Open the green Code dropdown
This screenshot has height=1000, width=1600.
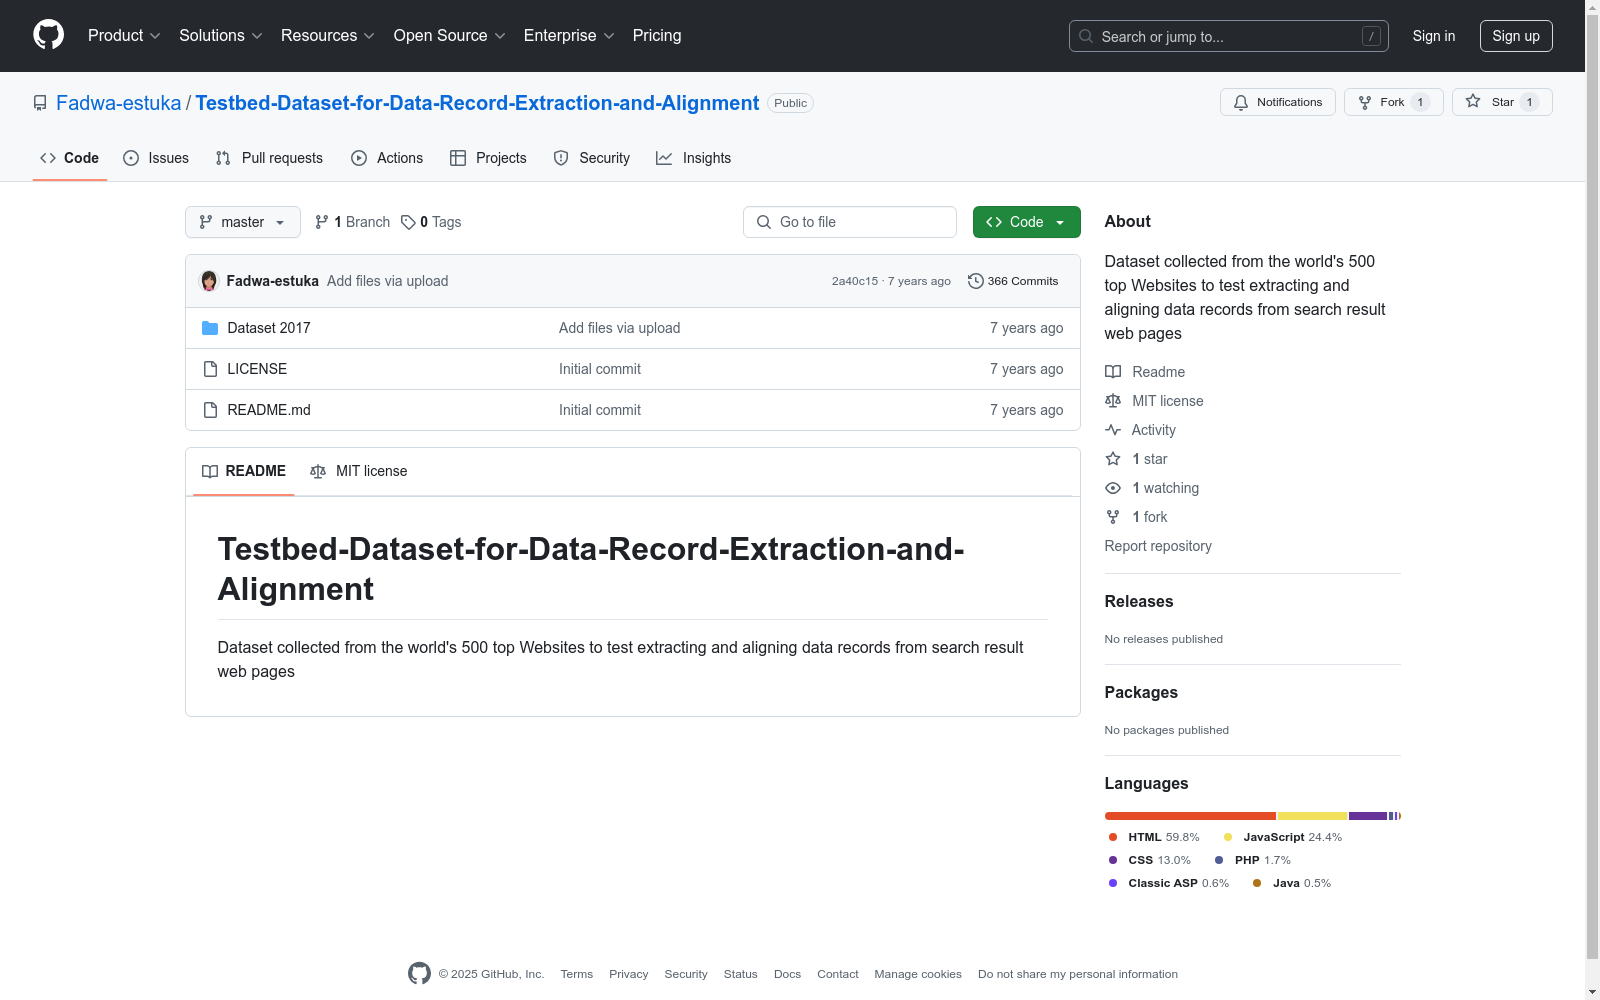(1026, 222)
